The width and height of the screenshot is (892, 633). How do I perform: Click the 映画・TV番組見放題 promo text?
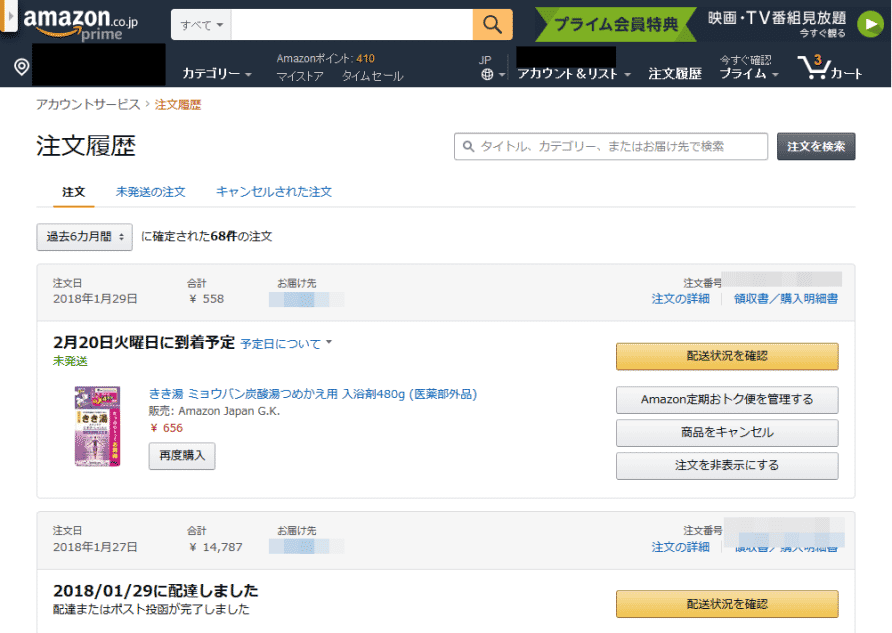coord(777,19)
